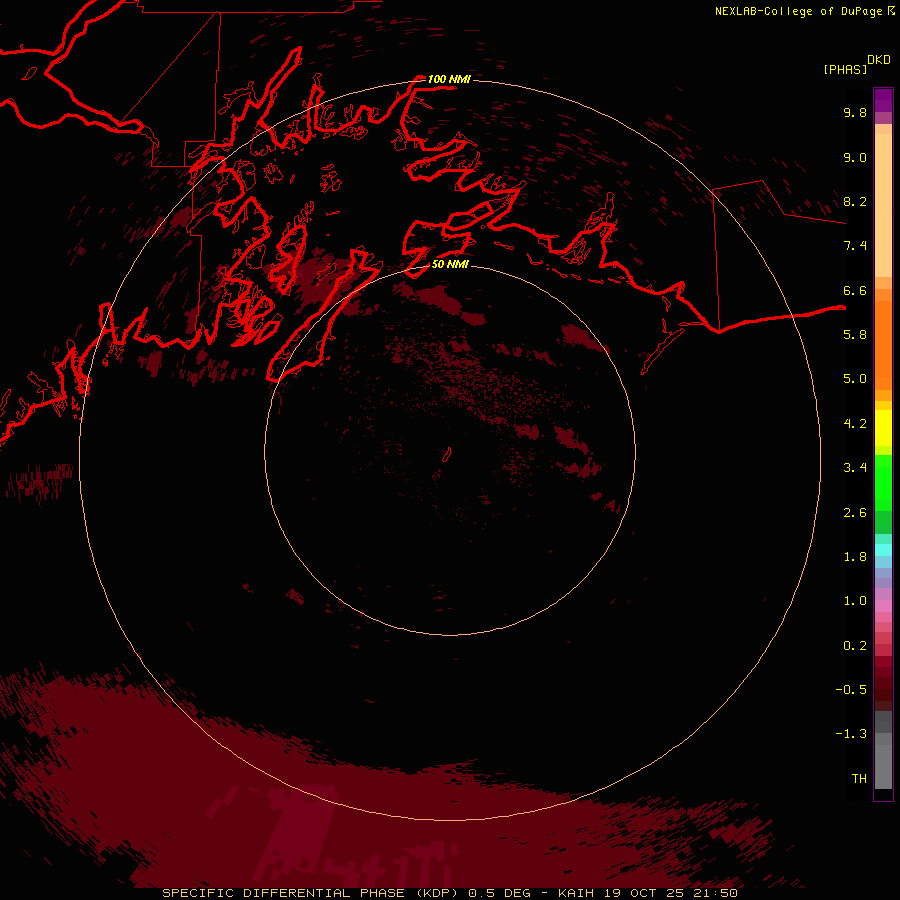Viewport: 900px width, 900px height.
Task: Click the KDP product title at bottom
Action: point(450,893)
